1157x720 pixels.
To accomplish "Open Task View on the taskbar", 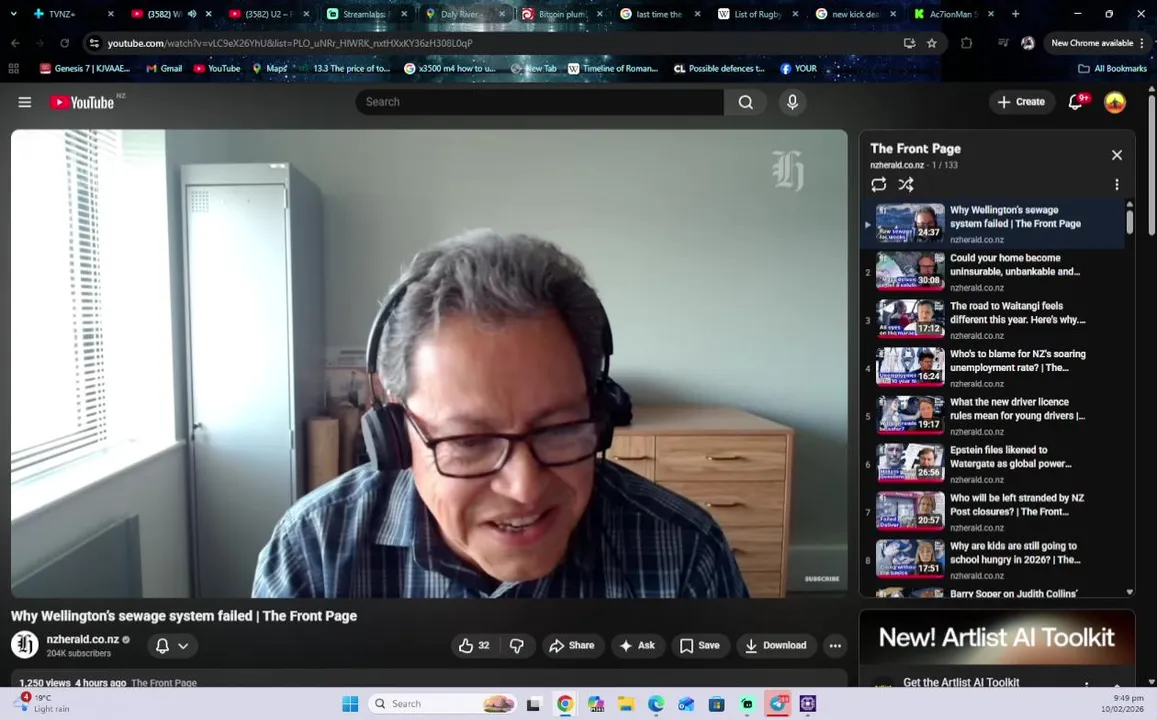I will tap(533, 704).
